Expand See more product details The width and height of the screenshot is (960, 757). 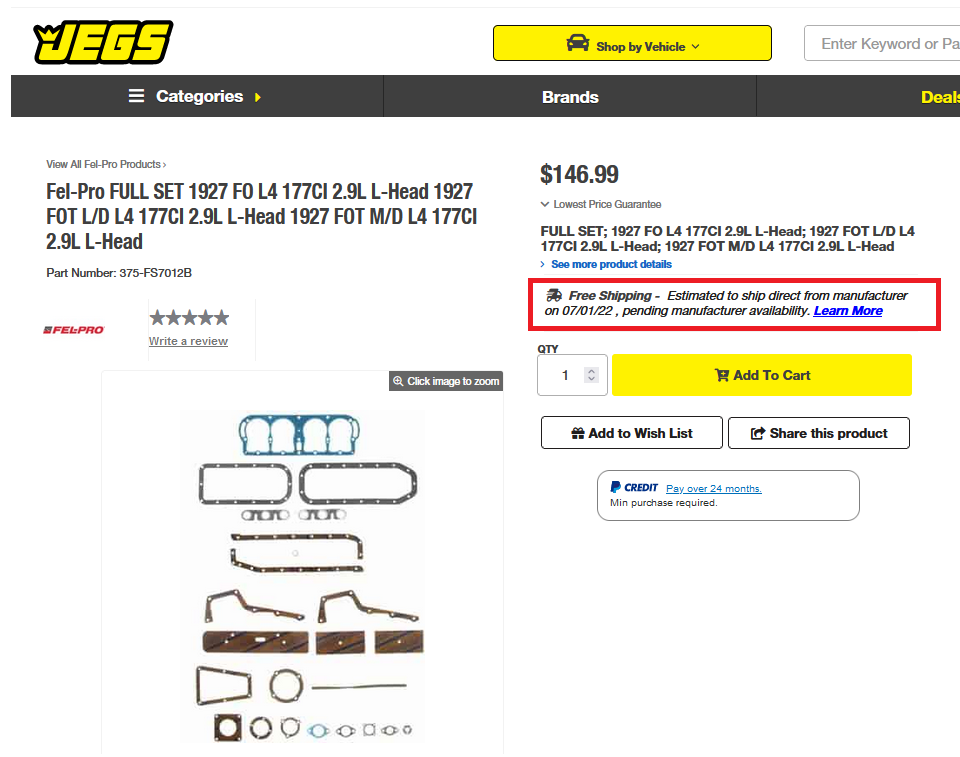pos(610,264)
